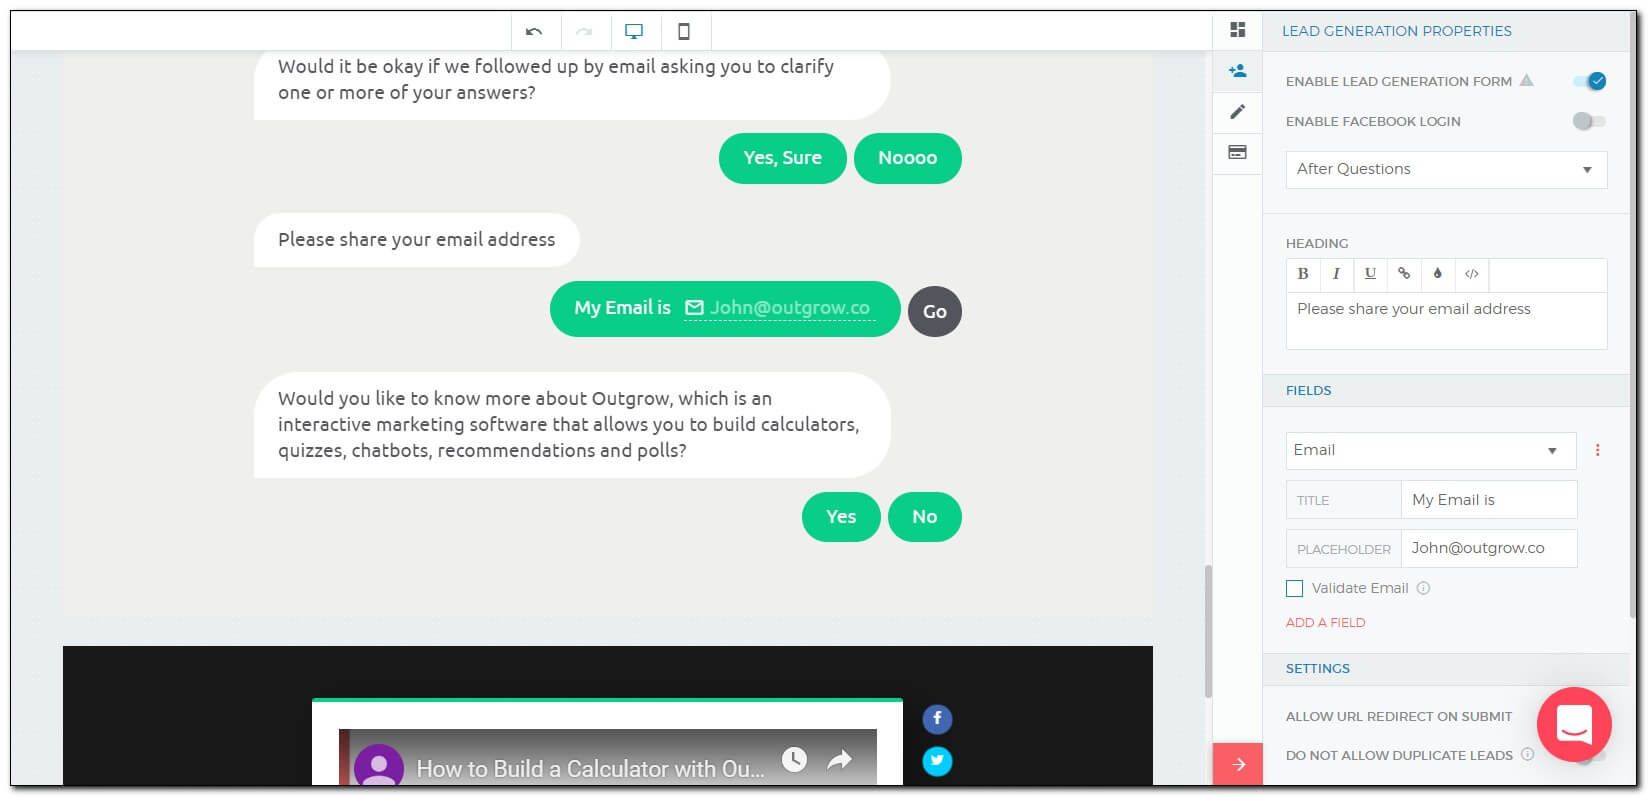Check the Validate Email checkbox

click(x=1295, y=589)
